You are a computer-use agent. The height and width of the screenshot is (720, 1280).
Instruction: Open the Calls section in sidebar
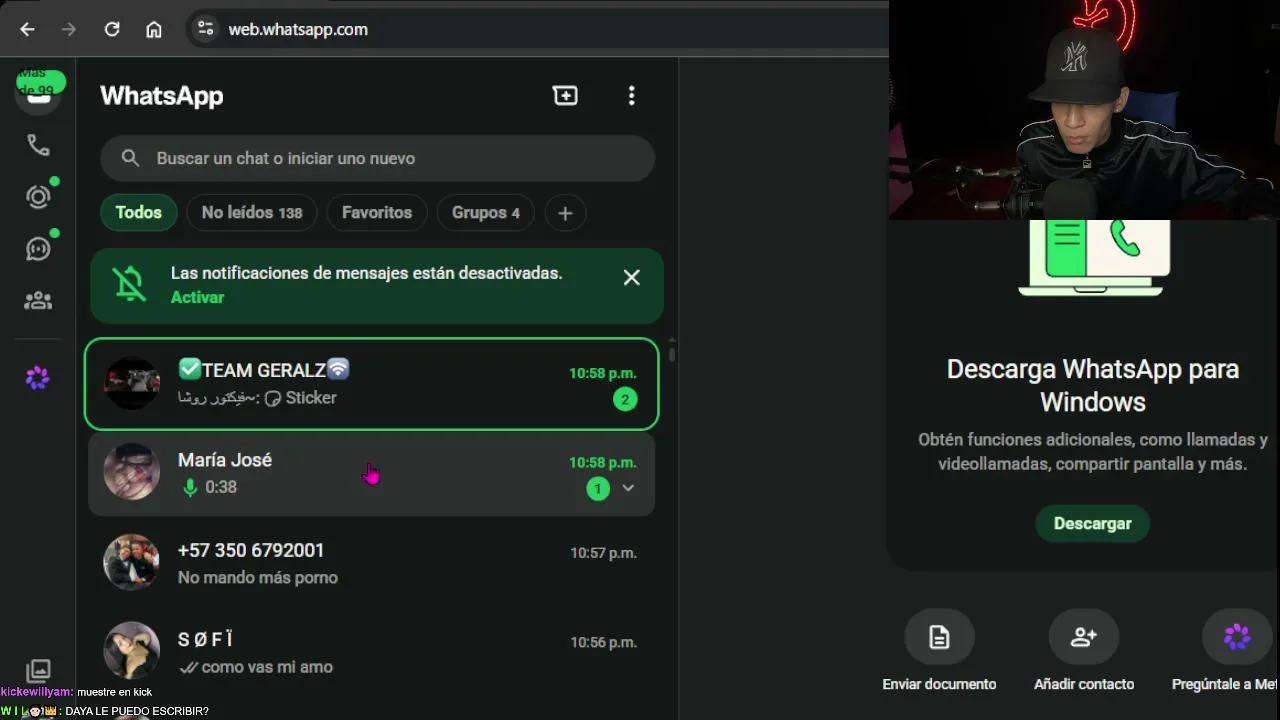coord(38,145)
